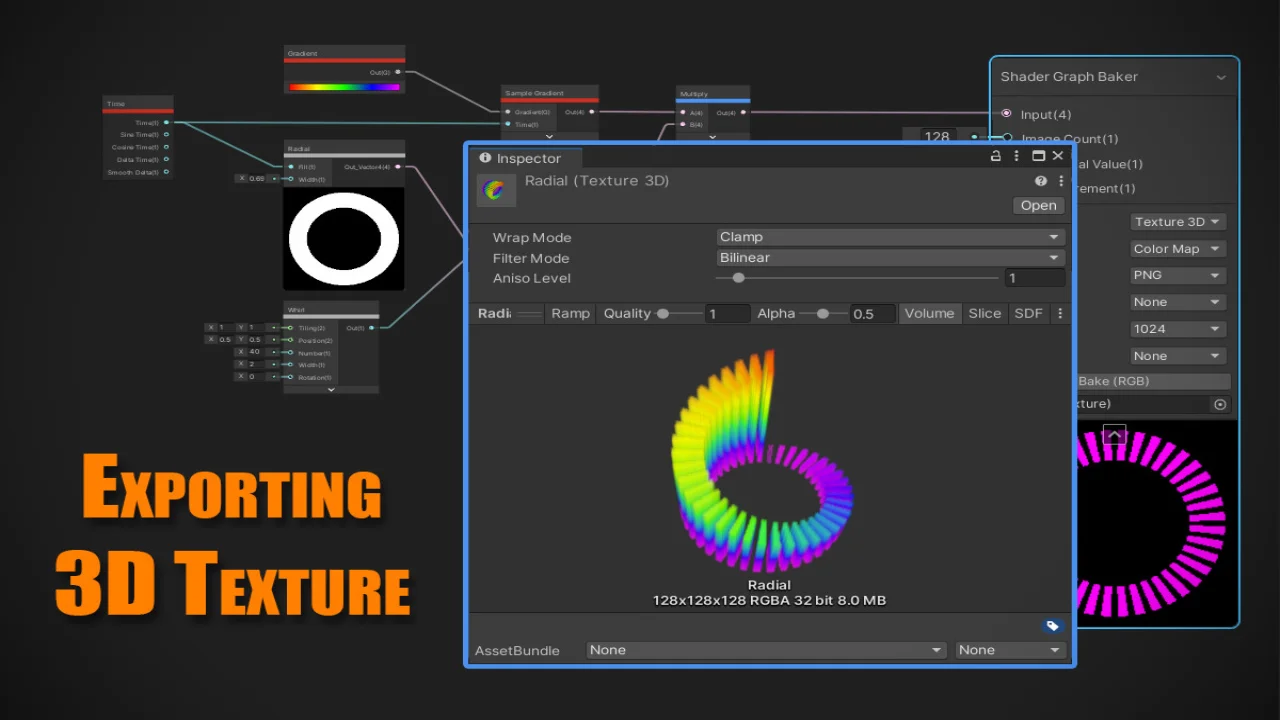Viewport: 1280px width, 720px height.
Task: Click the Radial texture asset thumbnail icon
Action: 496,189
